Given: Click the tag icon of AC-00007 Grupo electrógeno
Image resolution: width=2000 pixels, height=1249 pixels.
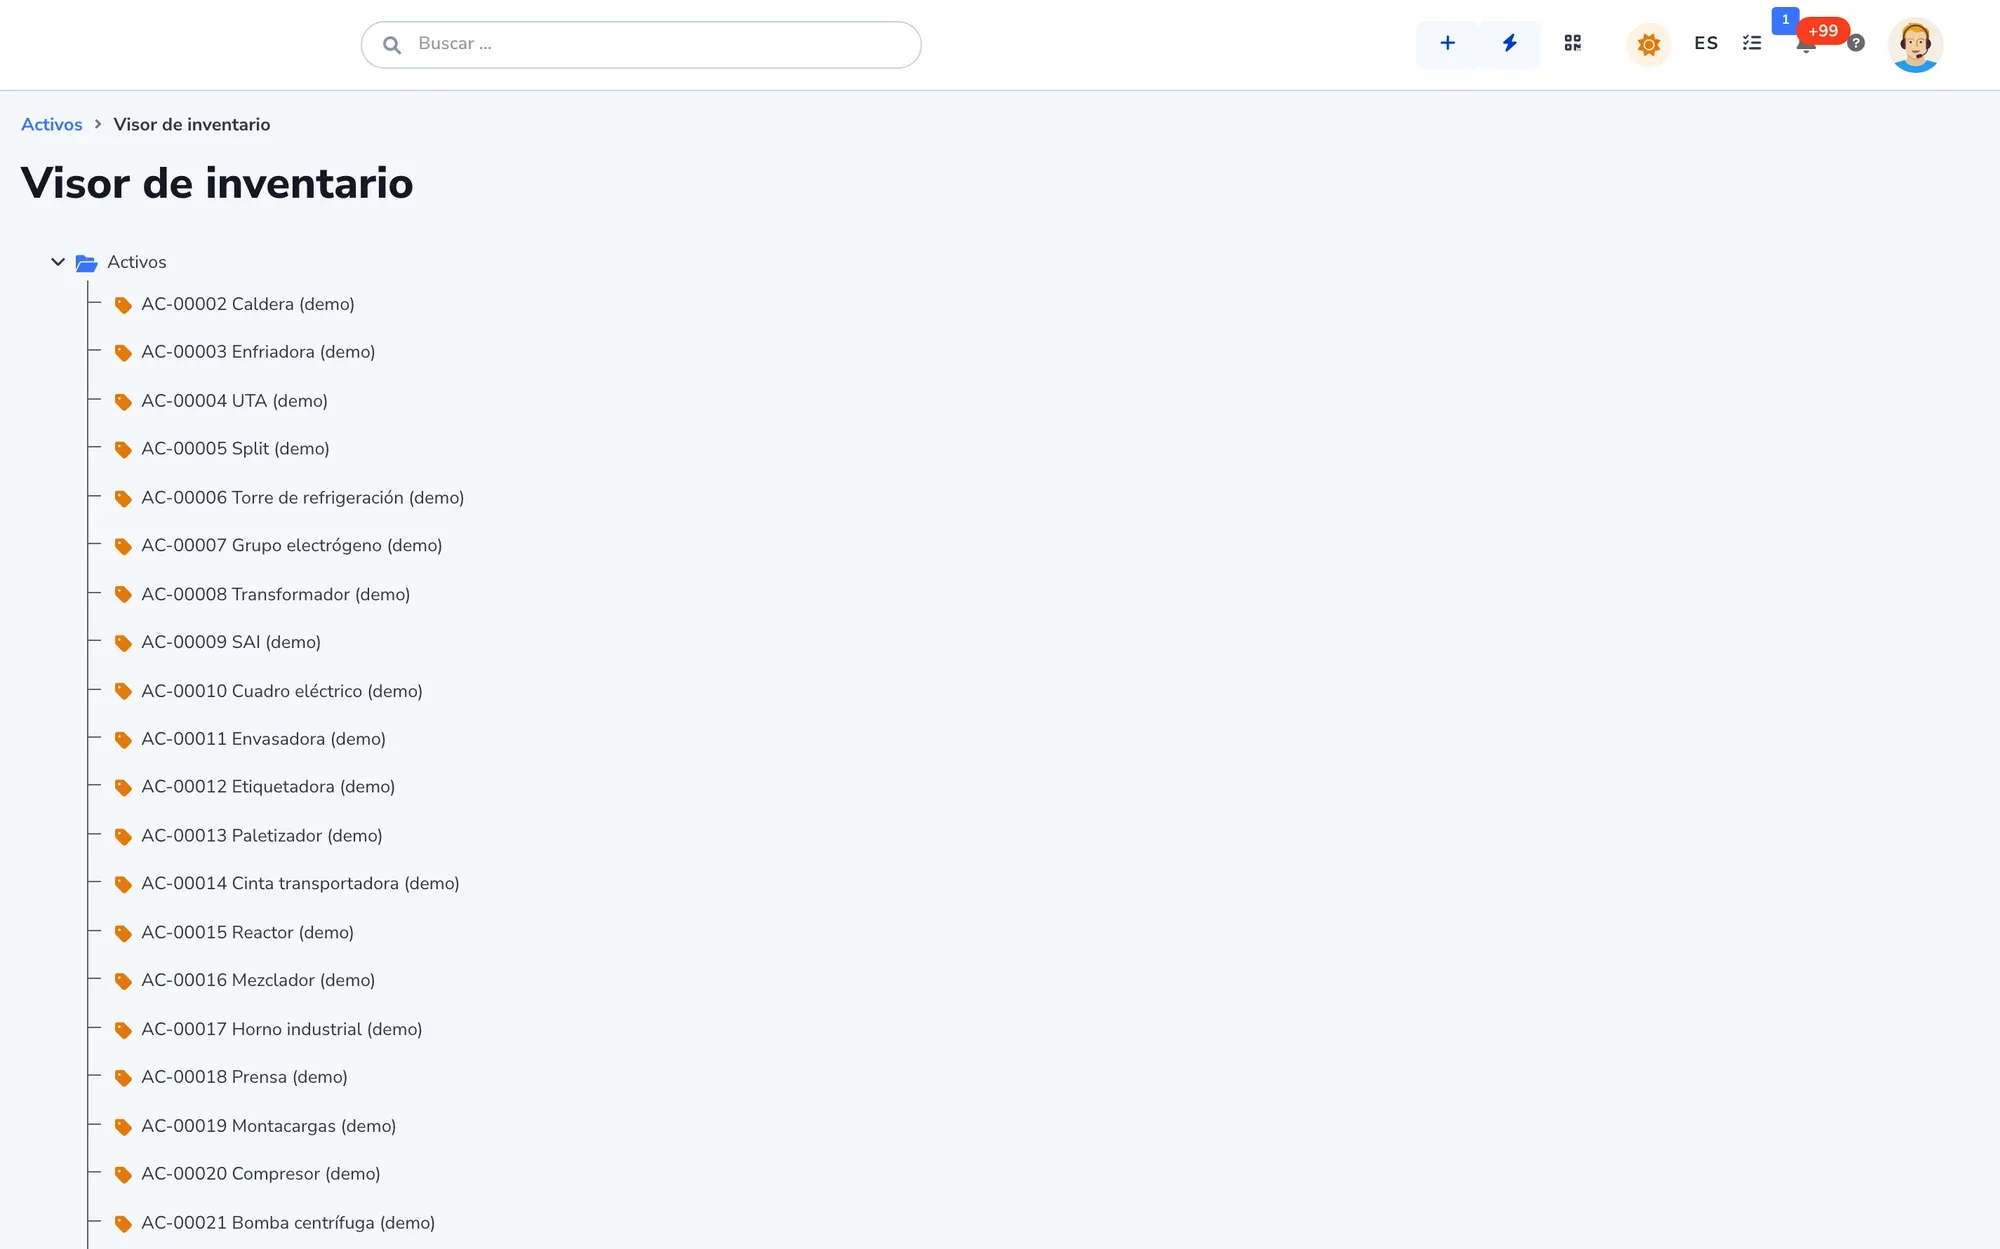Looking at the screenshot, I should (x=123, y=546).
